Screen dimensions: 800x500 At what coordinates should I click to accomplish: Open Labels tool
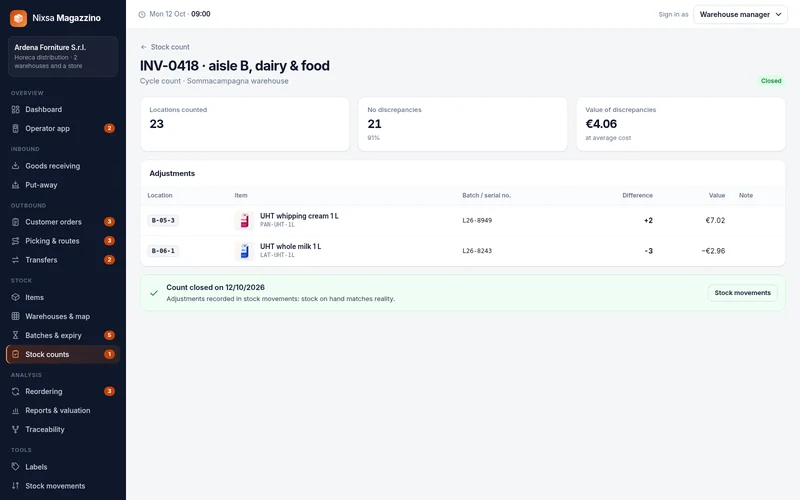pos(63,467)
